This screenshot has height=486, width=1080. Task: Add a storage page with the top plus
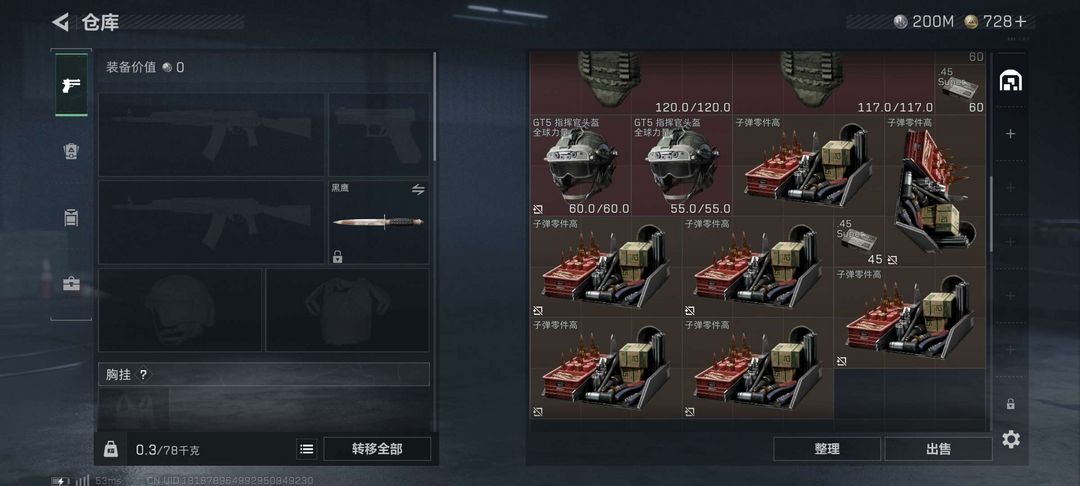[1010, 134]
